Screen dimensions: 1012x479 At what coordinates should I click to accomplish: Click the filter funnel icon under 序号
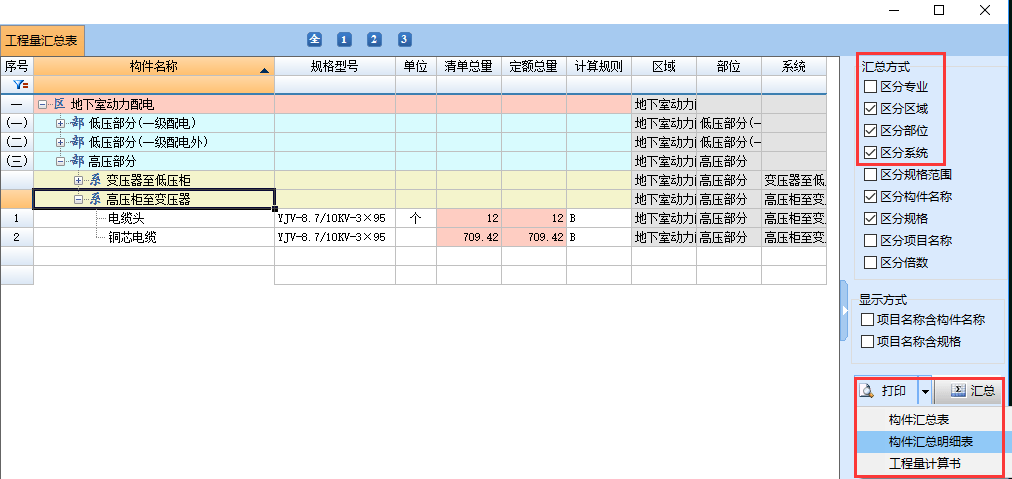click(x=20, y=85)
